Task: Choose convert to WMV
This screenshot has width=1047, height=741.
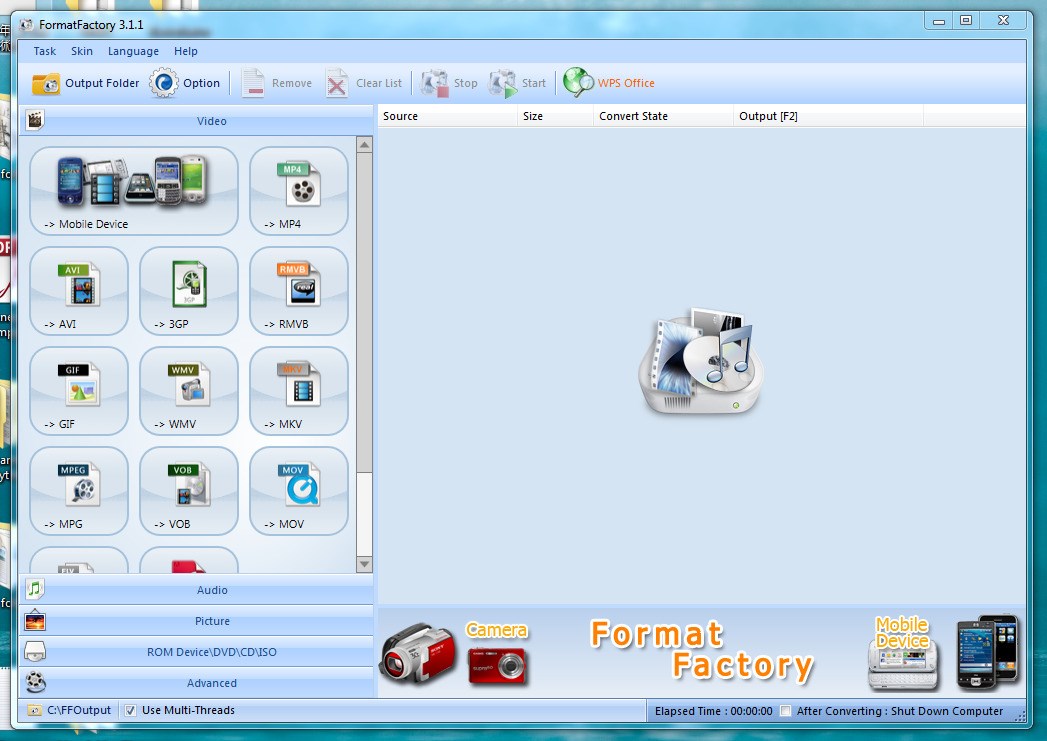Action: click(189, 391)
